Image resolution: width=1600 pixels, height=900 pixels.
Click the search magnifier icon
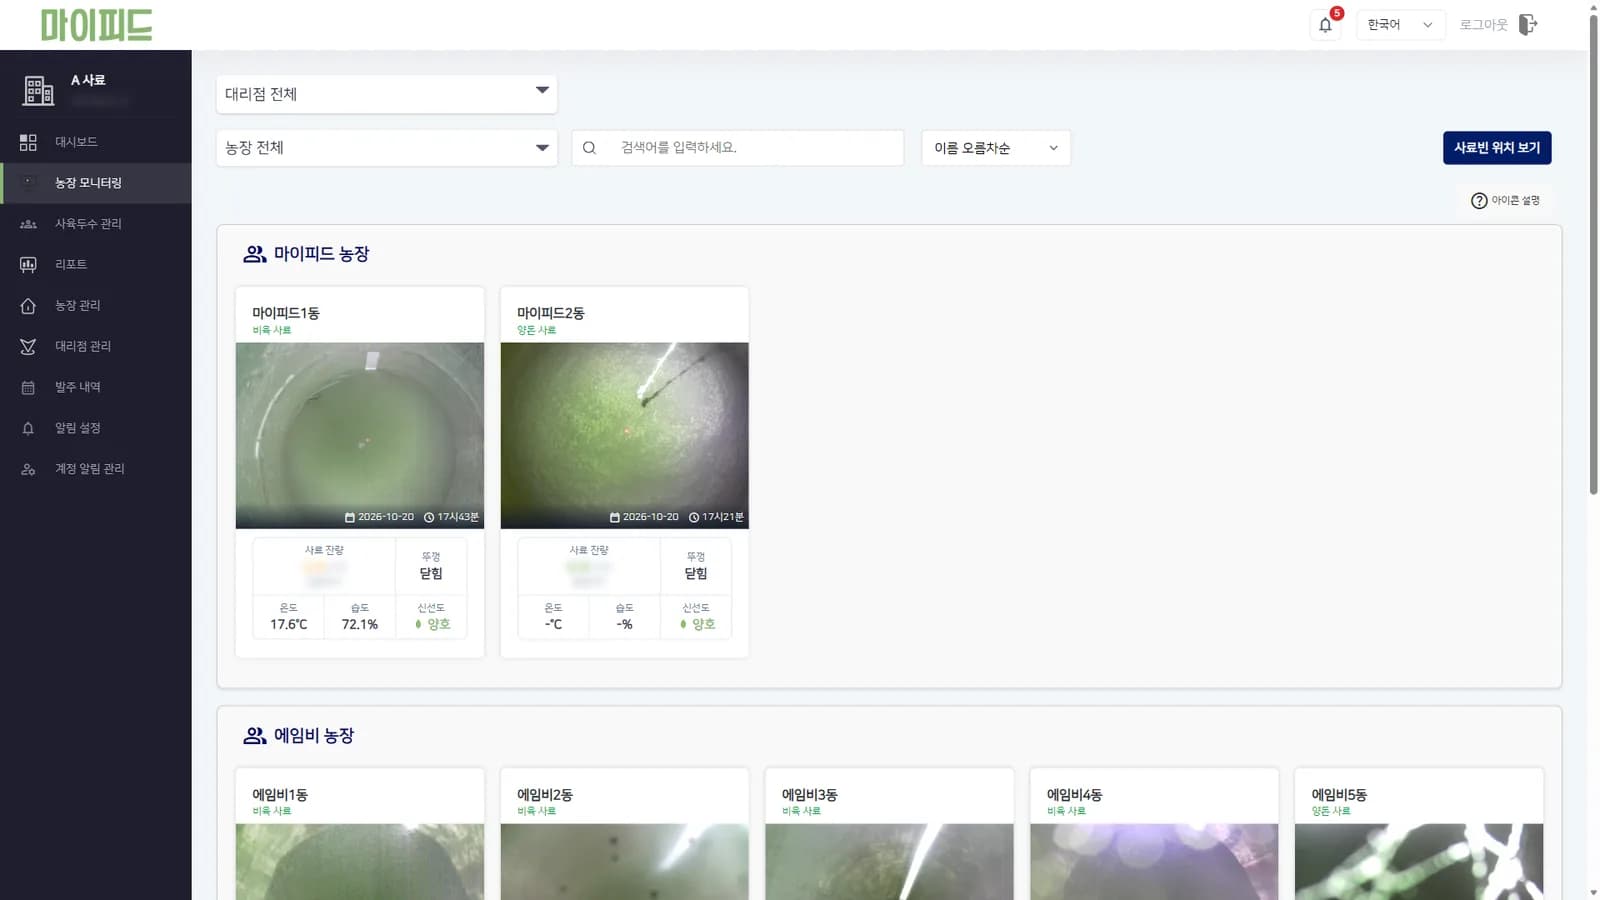589,148
